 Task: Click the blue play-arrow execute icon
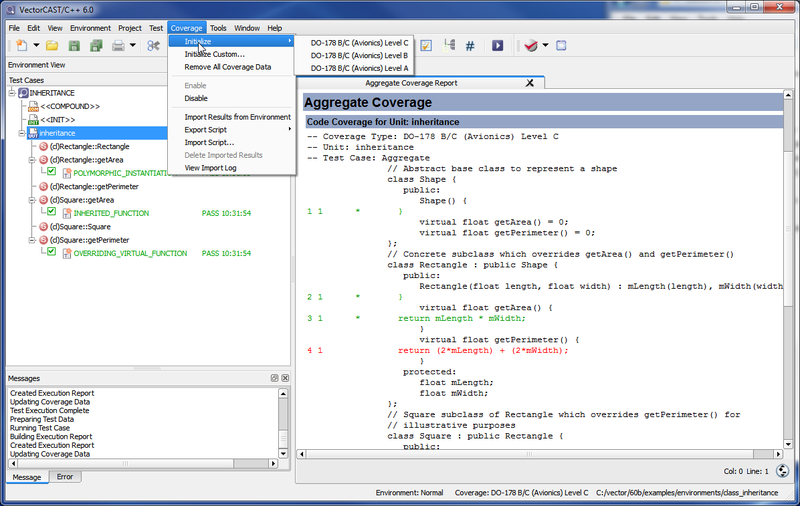497,46
